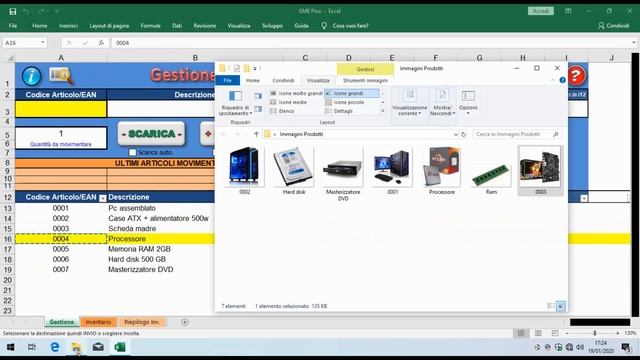
Task: Open Mail app from taskbar
Action: 98,347
